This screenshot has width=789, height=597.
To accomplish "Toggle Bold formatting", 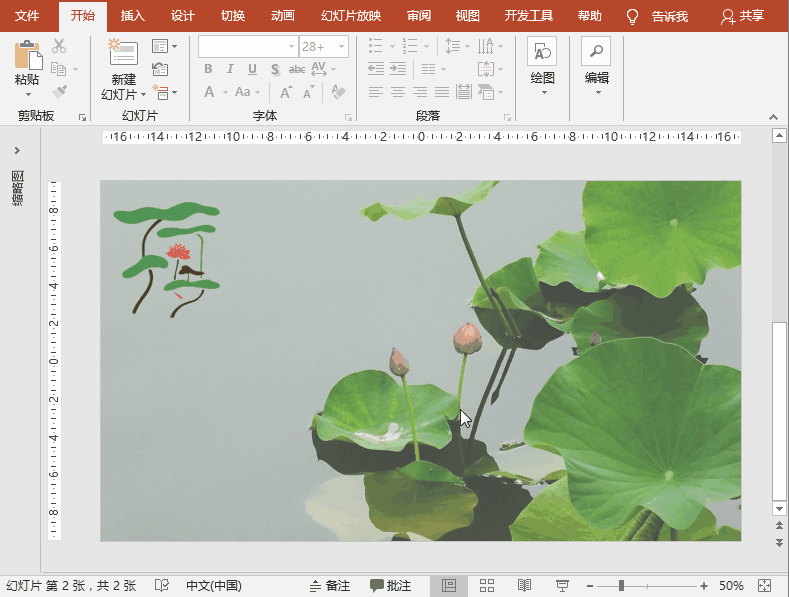I will (208, 69).
